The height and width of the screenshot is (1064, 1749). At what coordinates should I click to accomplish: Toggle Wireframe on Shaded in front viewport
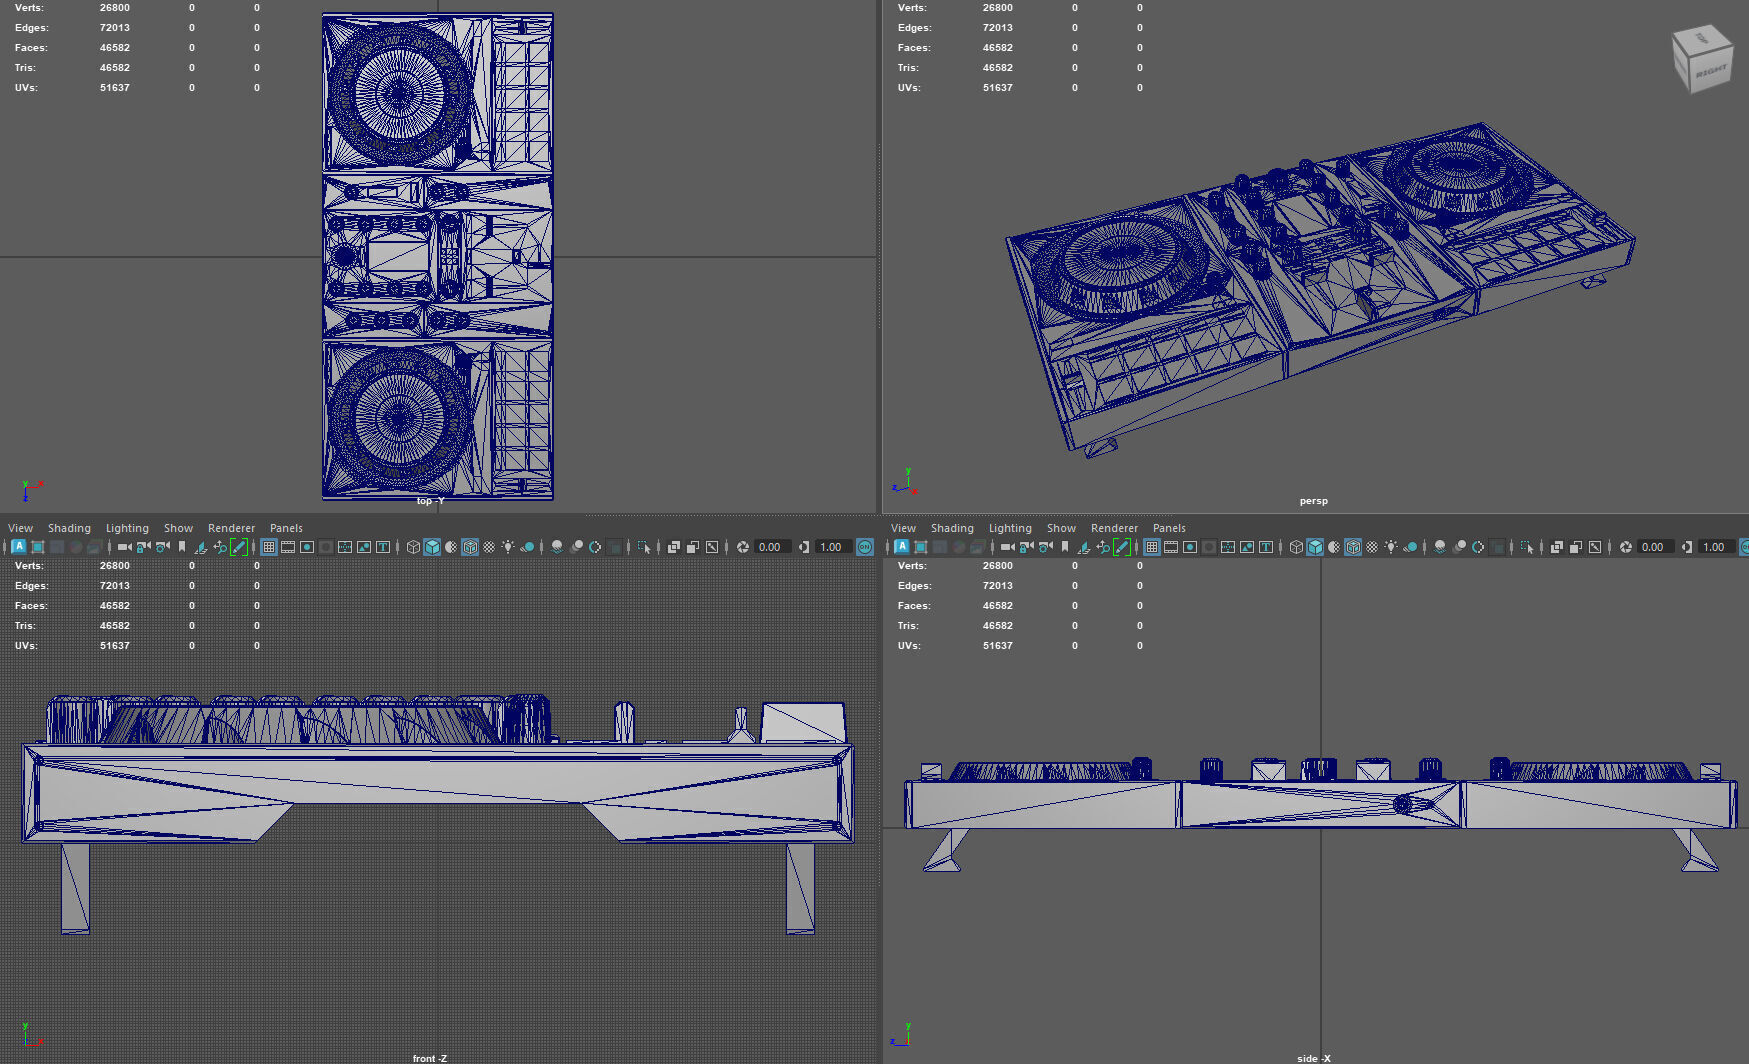click(x=470, y=547)
